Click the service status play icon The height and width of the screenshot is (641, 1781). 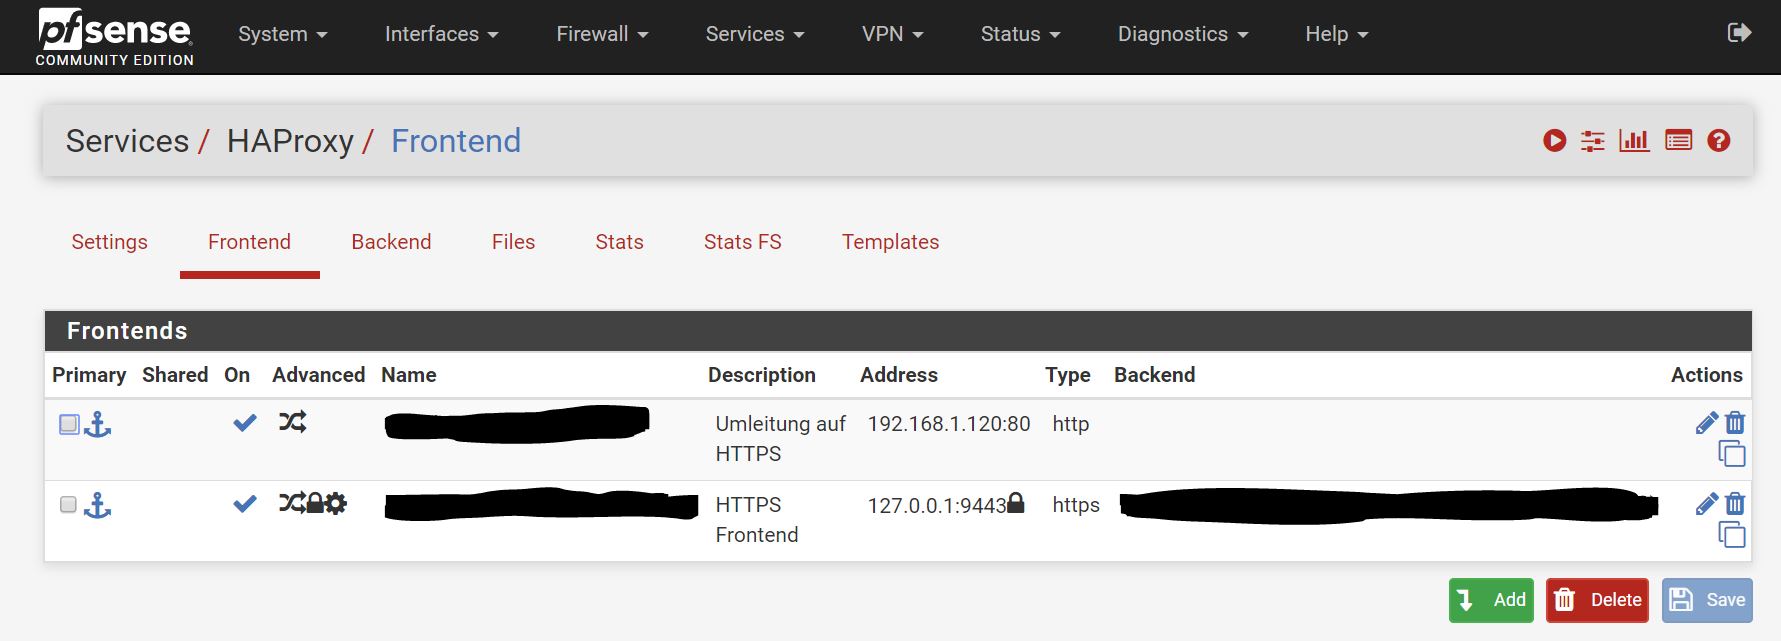point(1554,141)
